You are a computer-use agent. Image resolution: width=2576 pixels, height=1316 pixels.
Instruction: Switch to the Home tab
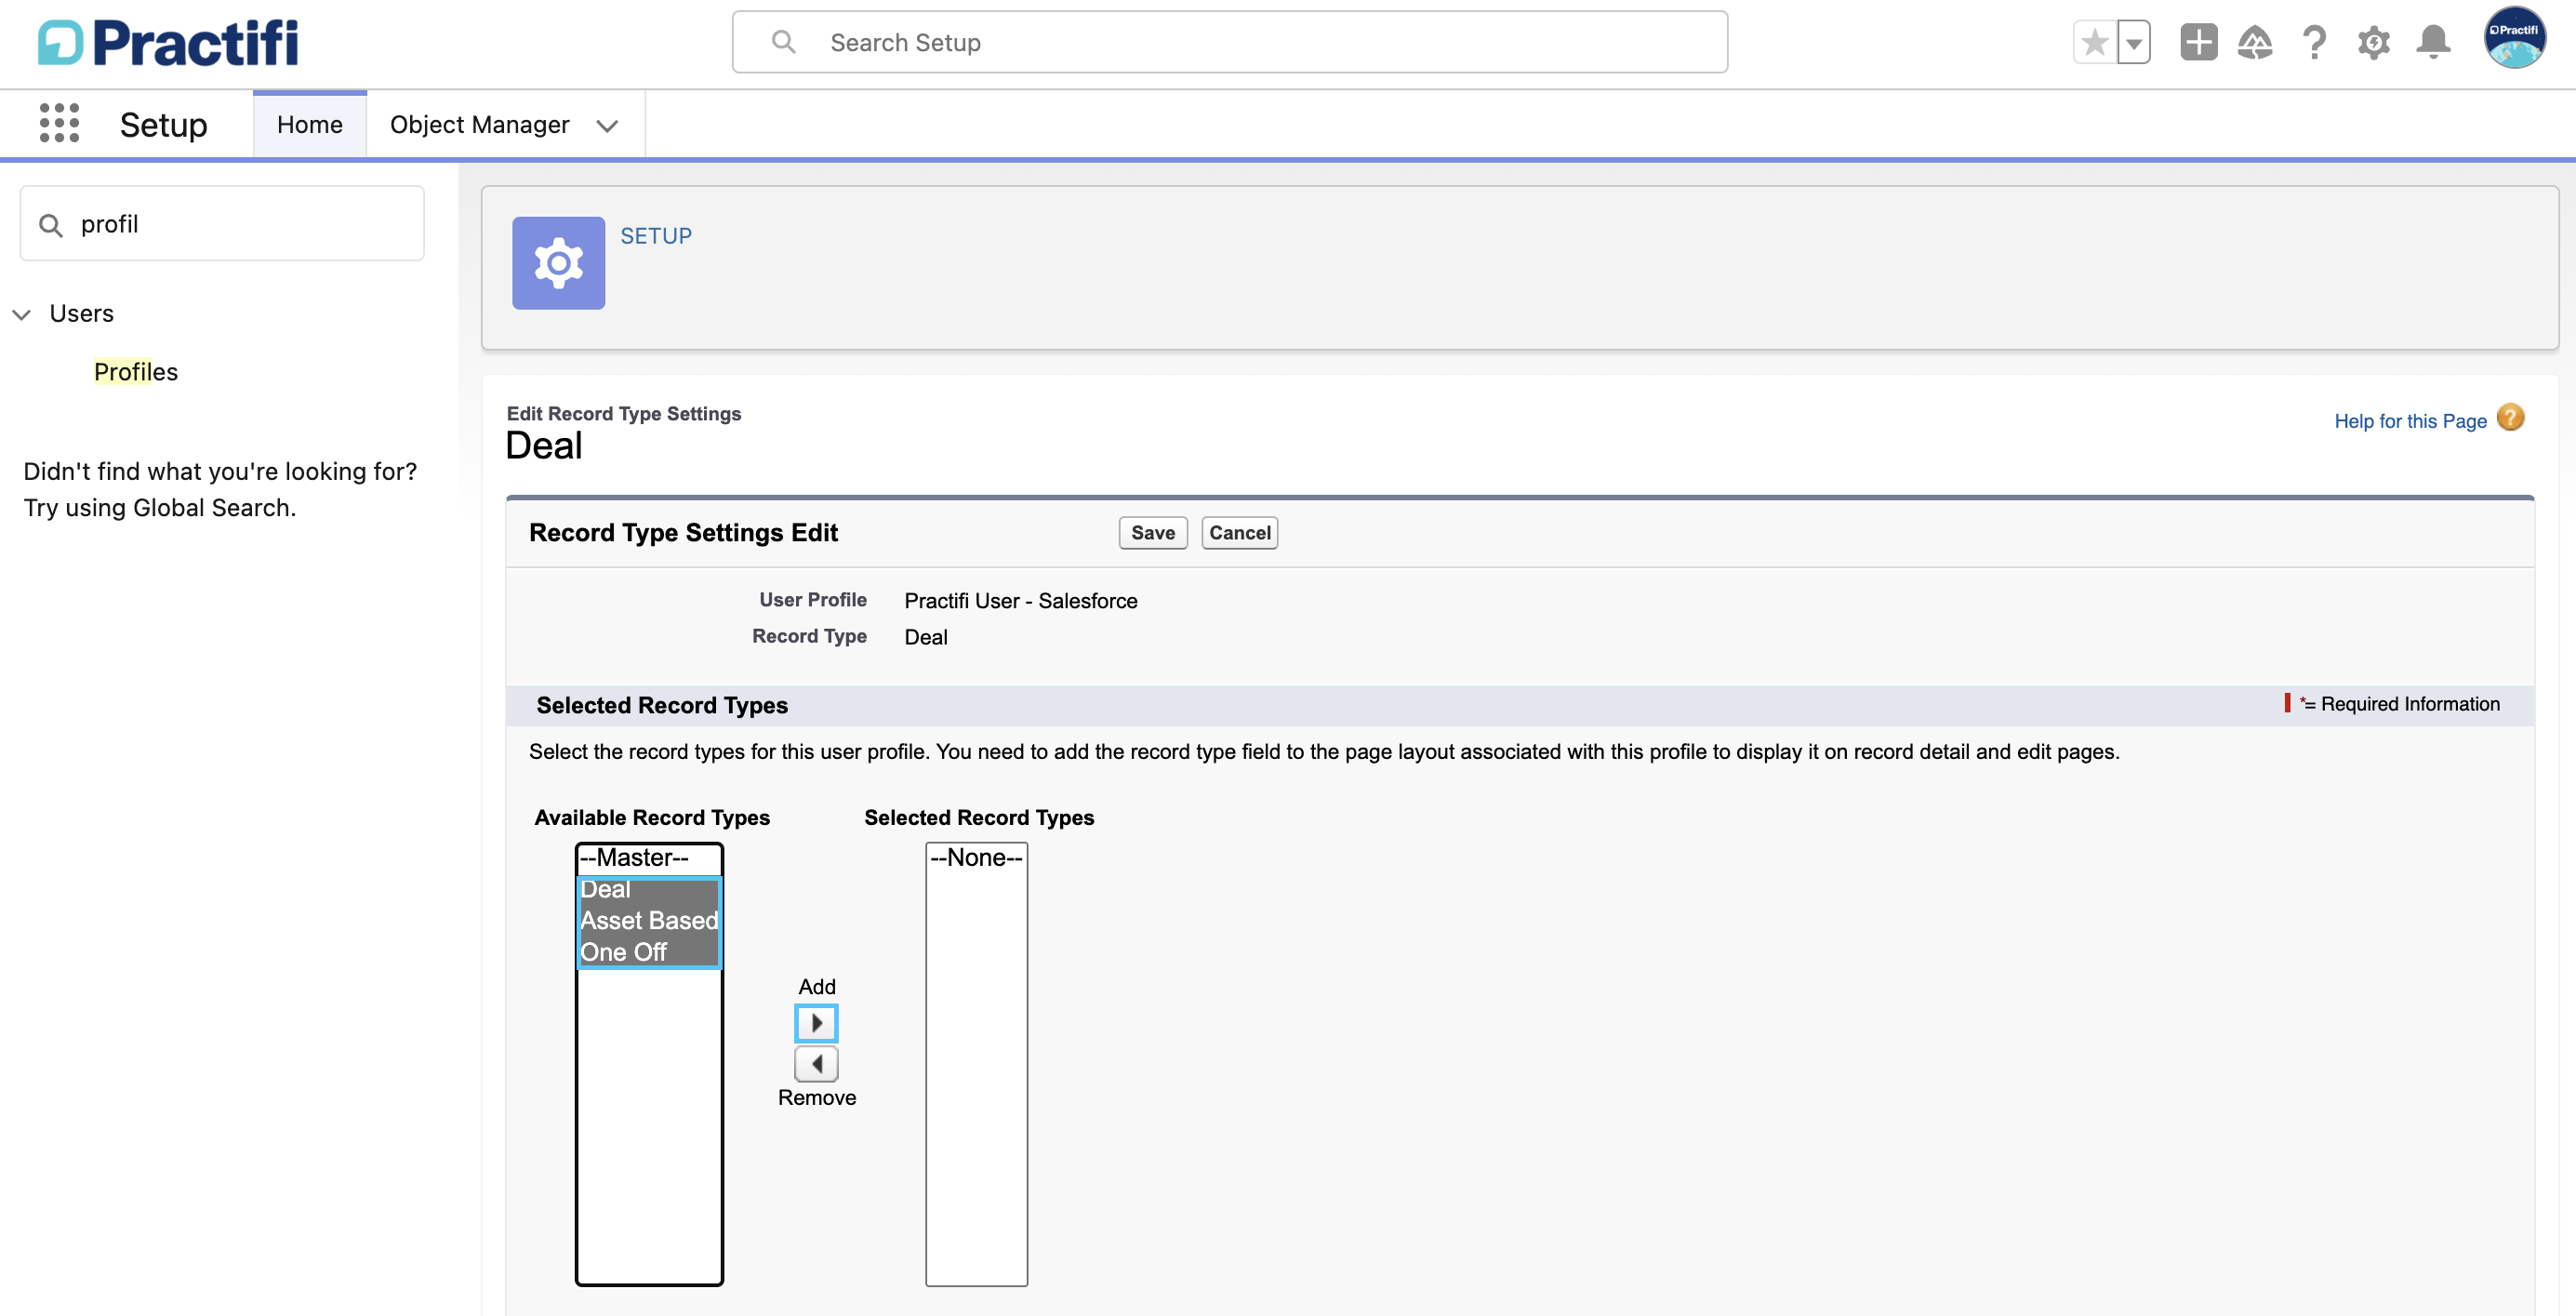pos(309,124)
